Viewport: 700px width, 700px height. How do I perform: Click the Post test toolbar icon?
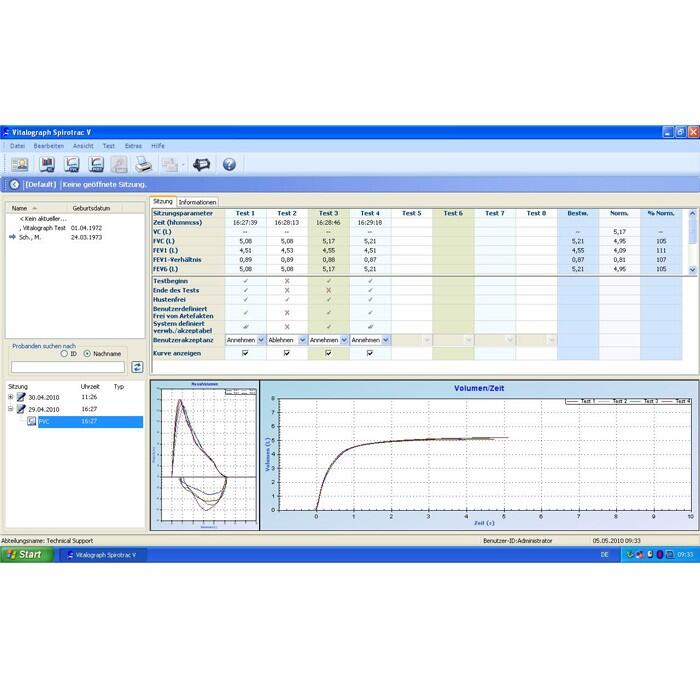[96, 164]
